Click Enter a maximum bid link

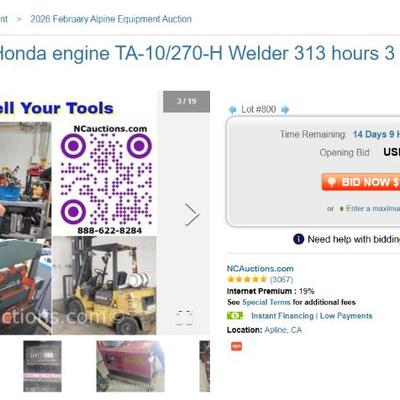click(x=373, y=208)
